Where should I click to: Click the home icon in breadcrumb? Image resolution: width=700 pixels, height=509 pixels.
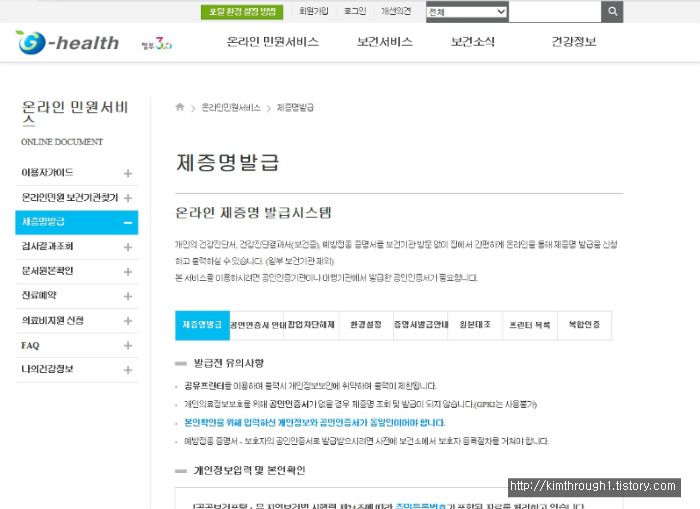pos(179,107)
